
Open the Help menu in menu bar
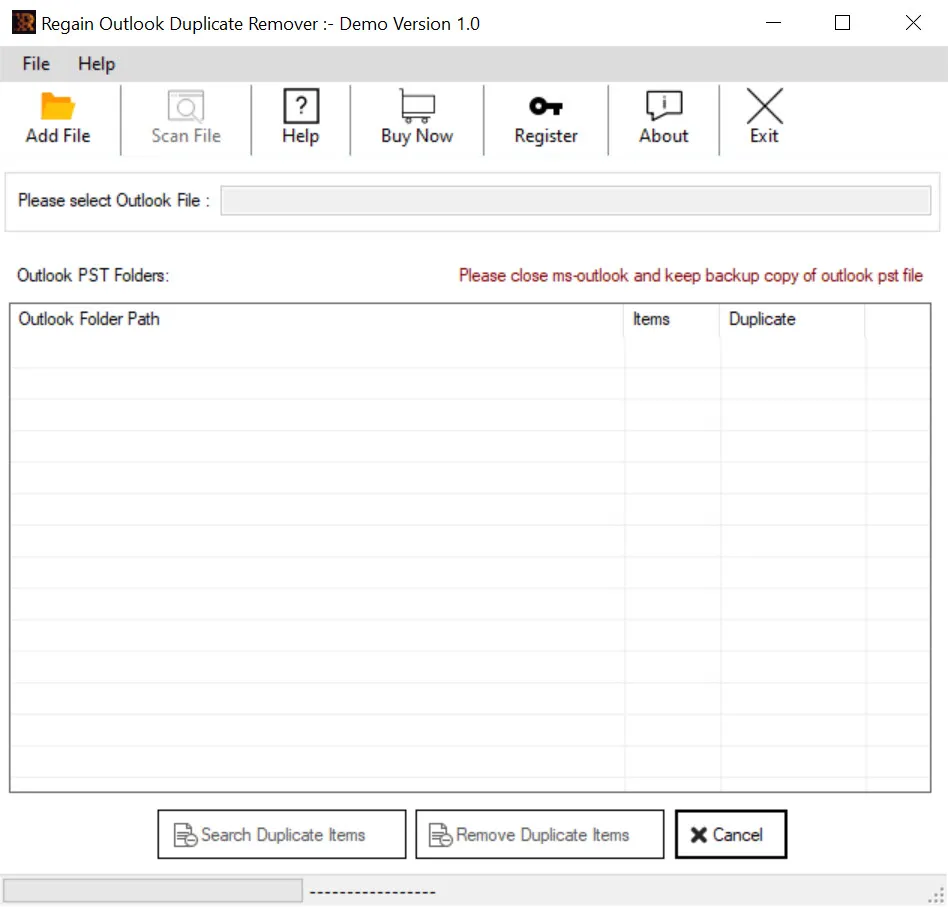pos(96,63)
